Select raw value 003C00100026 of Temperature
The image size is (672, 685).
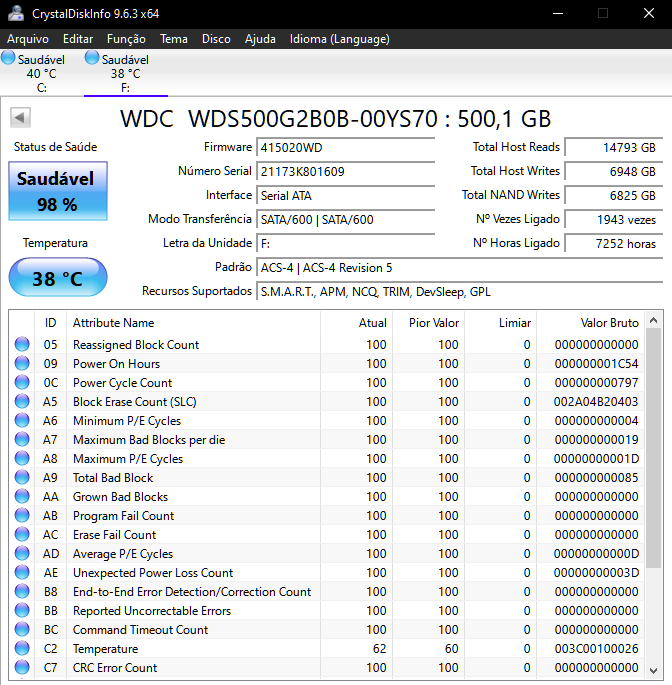(x=596, y=649)
